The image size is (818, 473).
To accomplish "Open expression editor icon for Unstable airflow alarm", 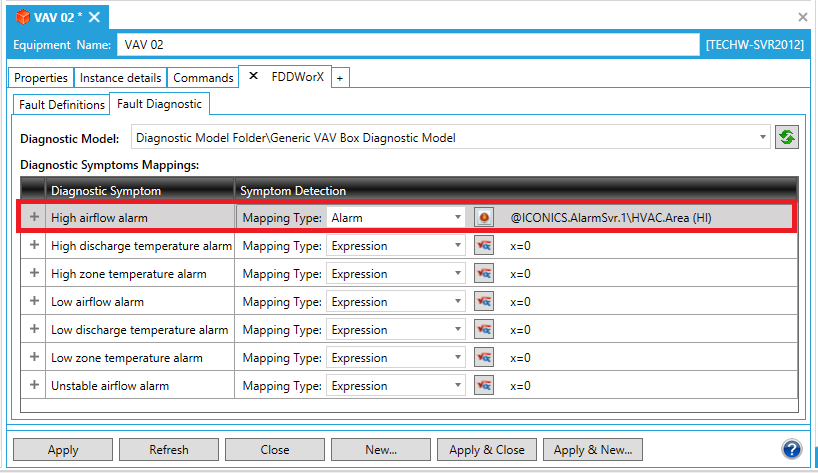I will [484, 385].
